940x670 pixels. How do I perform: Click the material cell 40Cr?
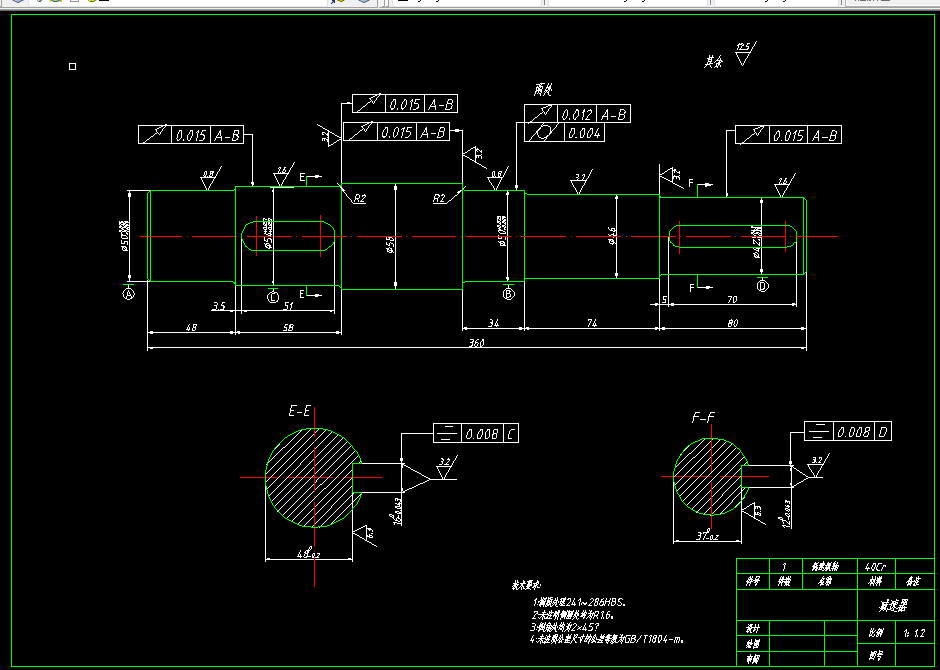pyautogui.click(x=876, y=566)
